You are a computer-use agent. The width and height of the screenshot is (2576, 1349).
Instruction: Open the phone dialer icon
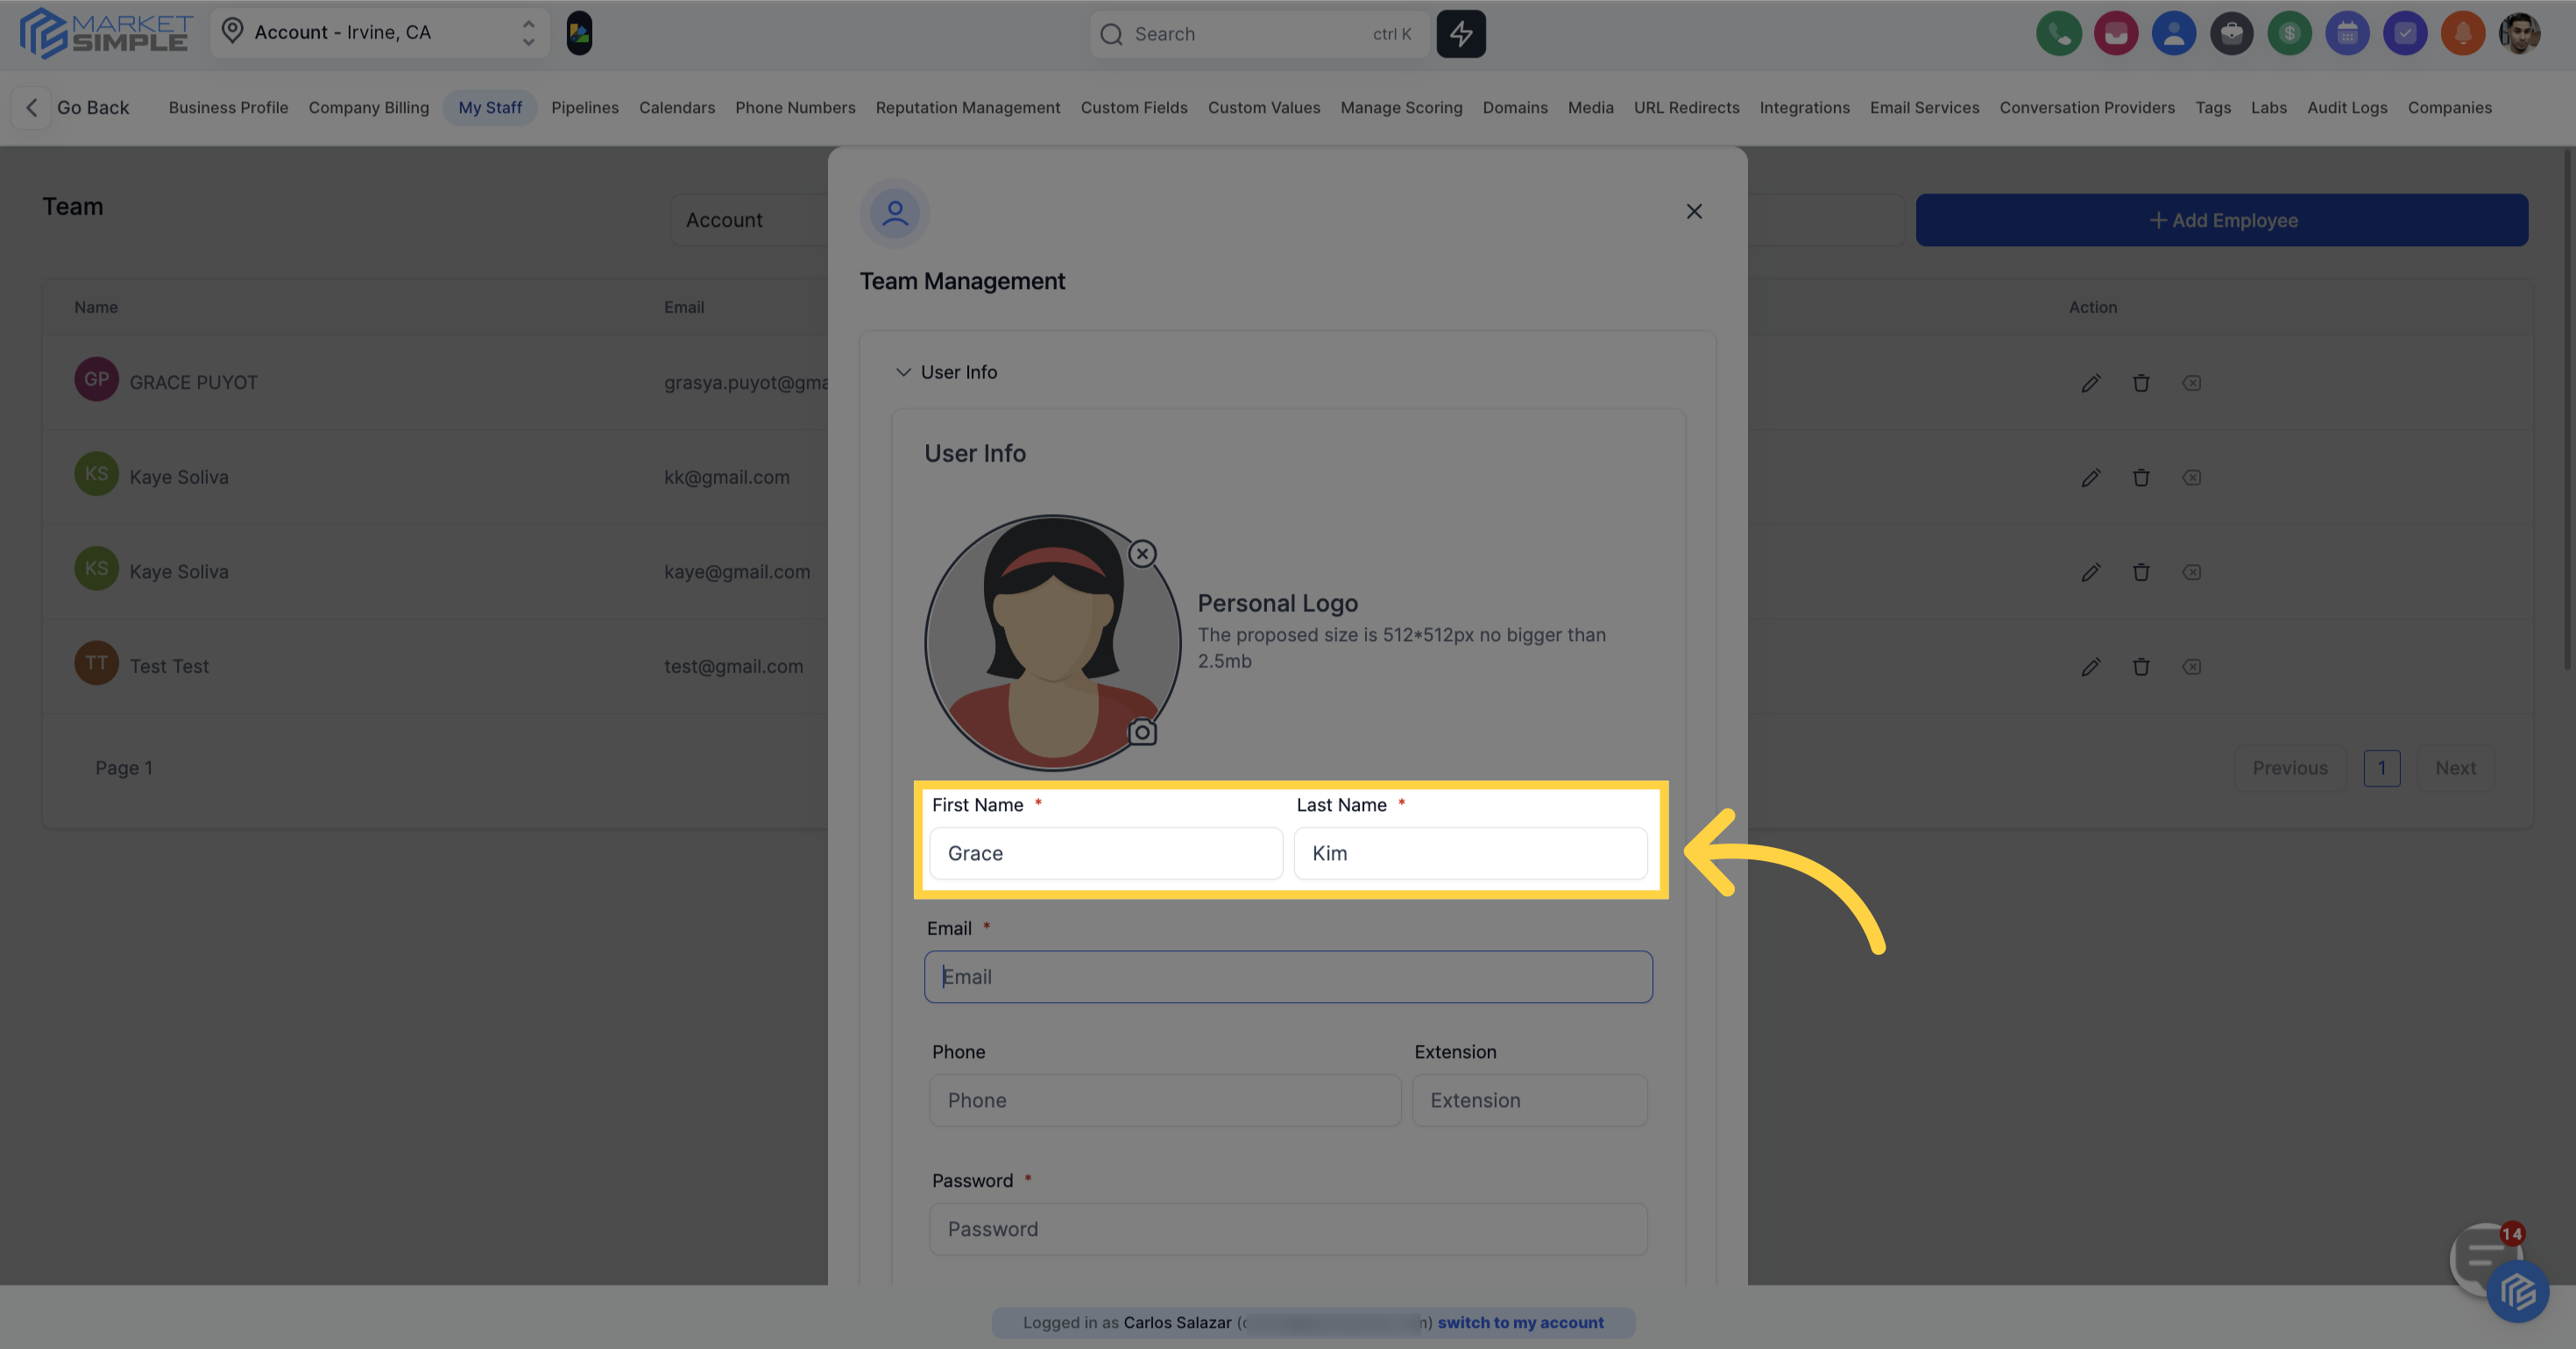click(2059, 33)
